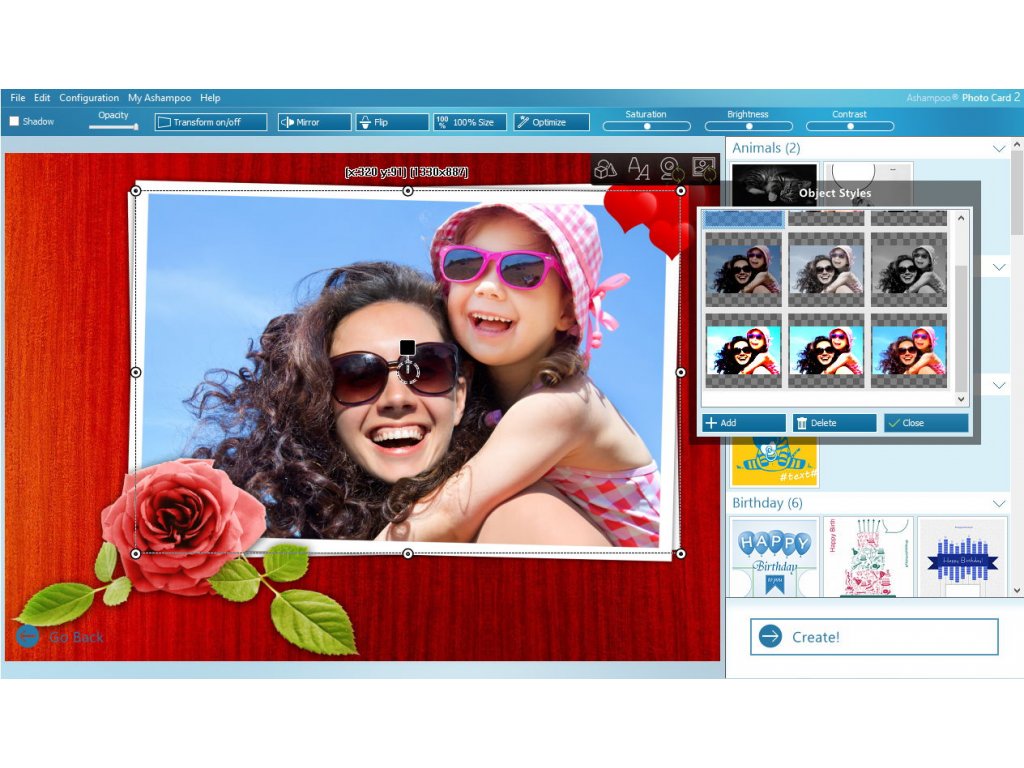Click the bottom-left resize handle of photo

point(136,554)
